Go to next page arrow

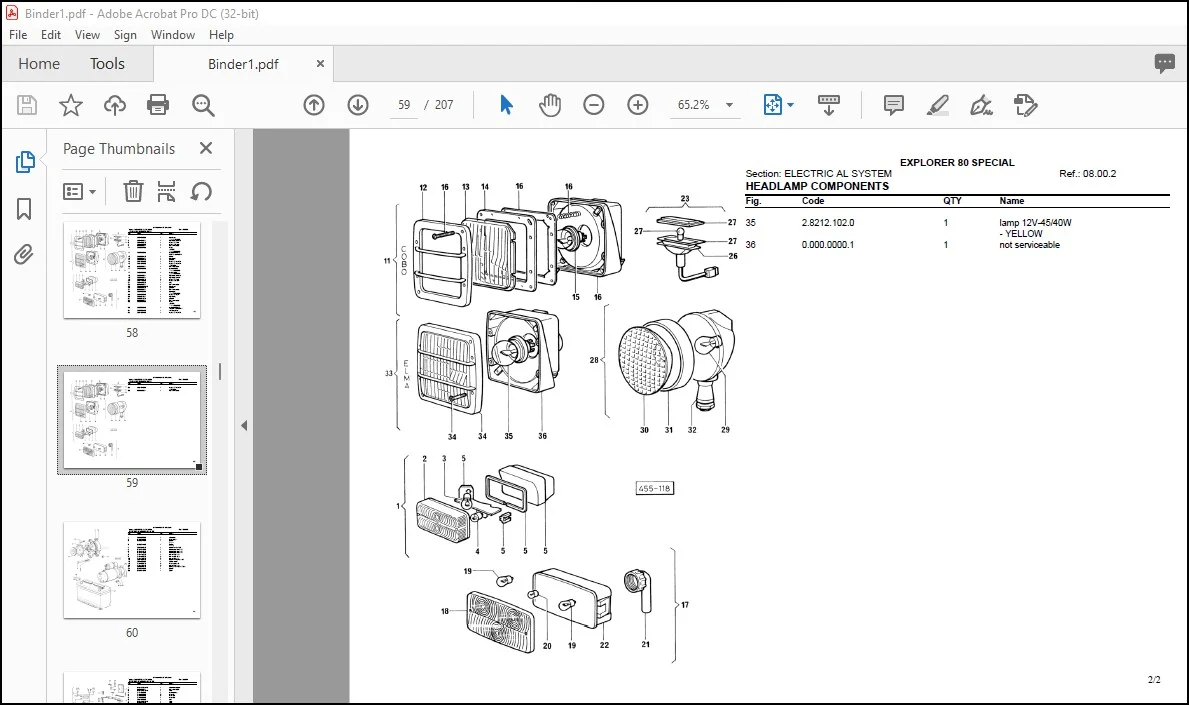358,105
